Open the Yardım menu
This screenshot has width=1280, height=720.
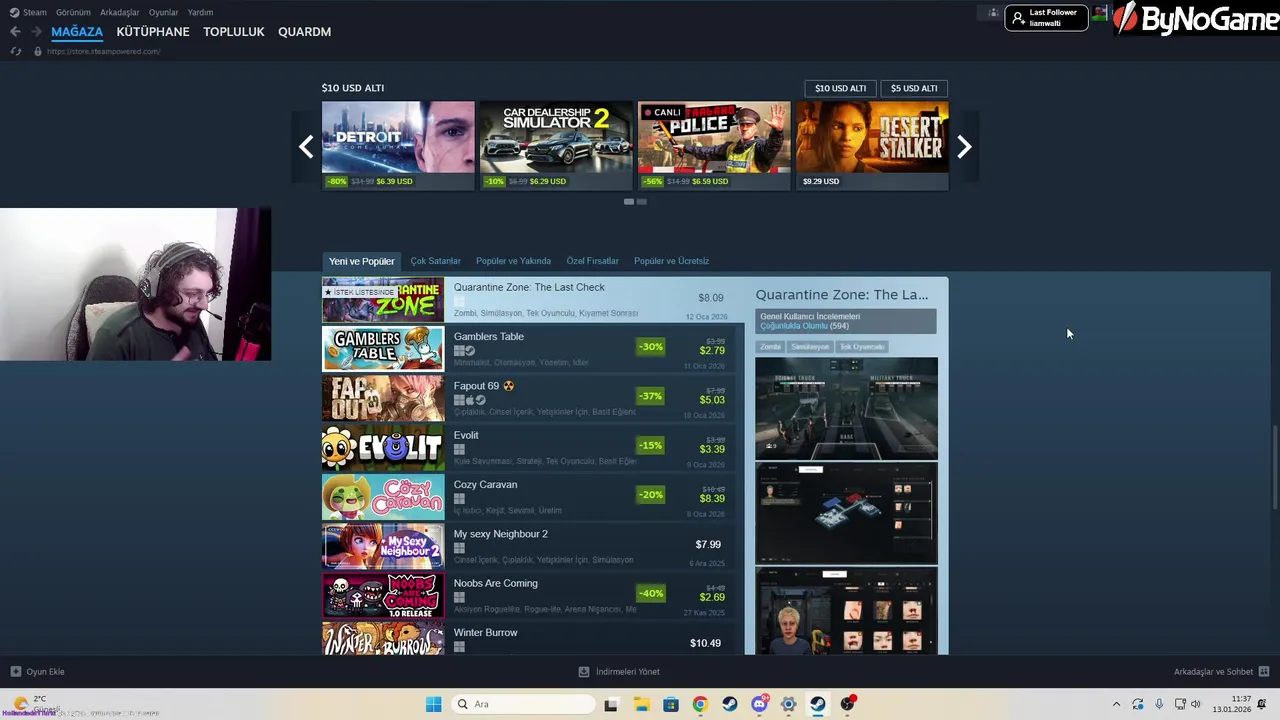coord(201,12)
